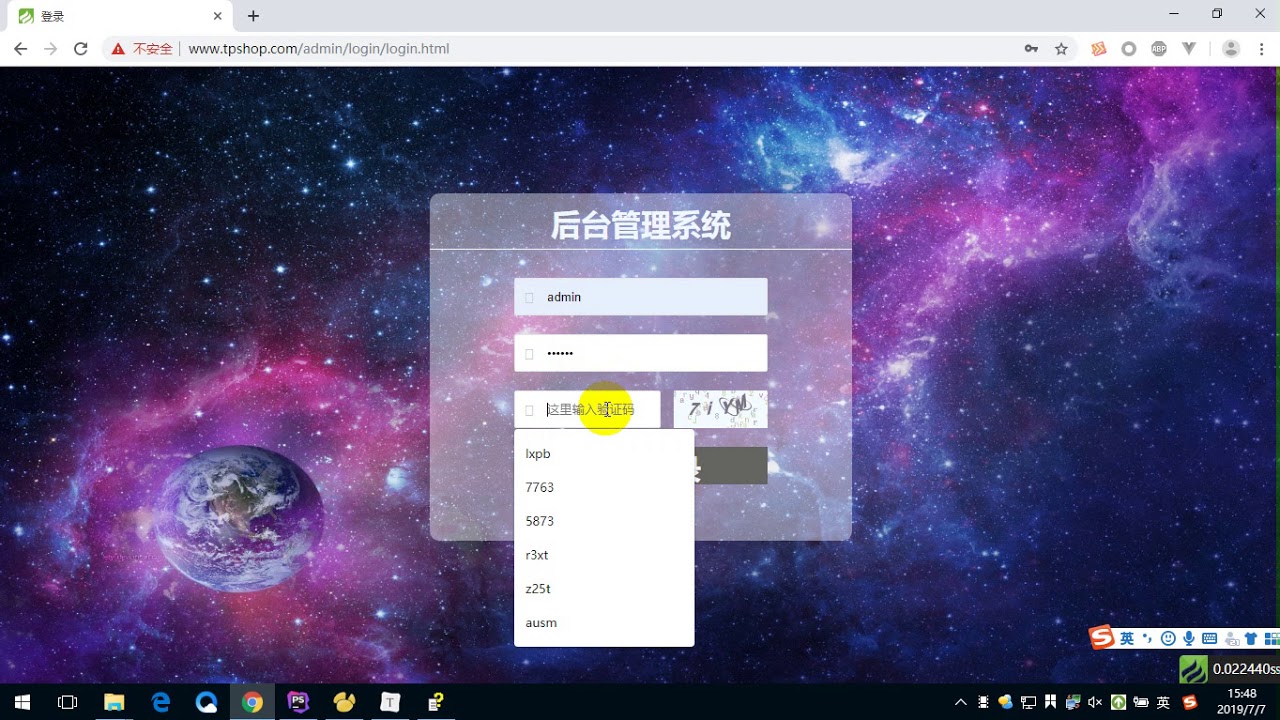
Task: Open File Explorer from the taskbar
Action: (114, 702)
